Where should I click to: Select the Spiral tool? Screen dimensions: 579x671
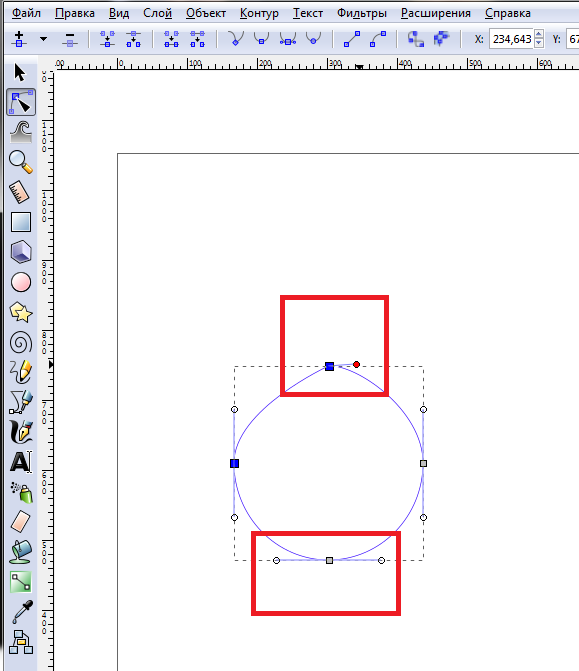point(21,343)
